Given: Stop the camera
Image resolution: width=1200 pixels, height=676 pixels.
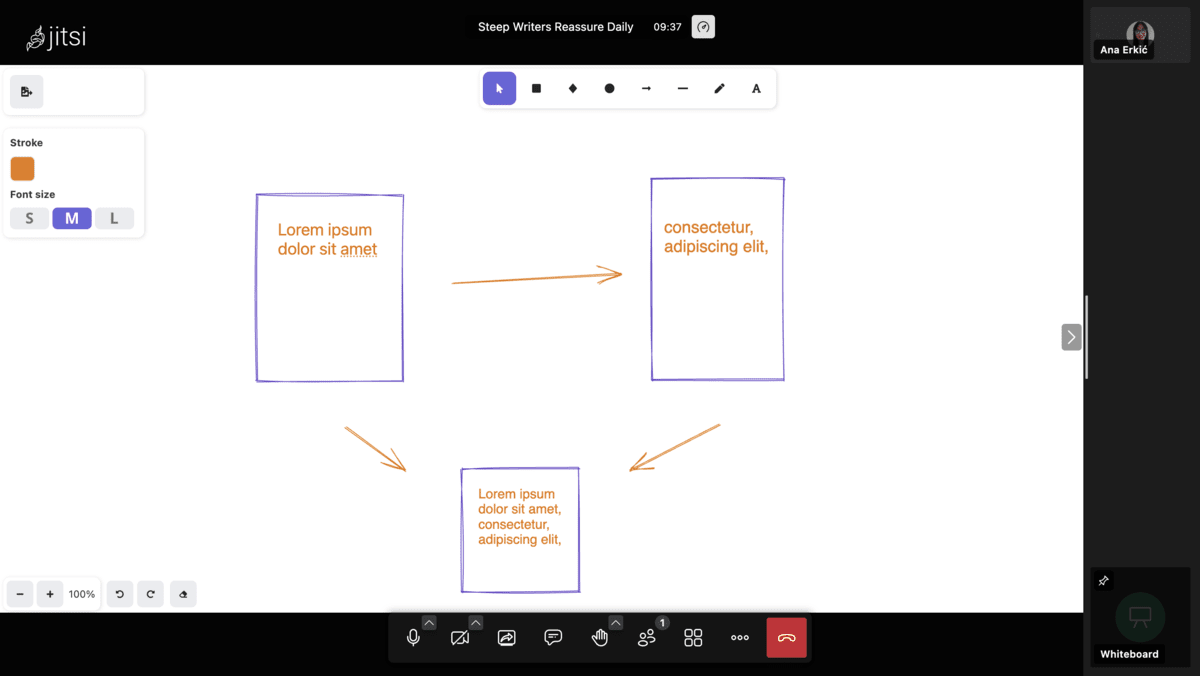Looking at the screenshot, I should click(460, 637).
